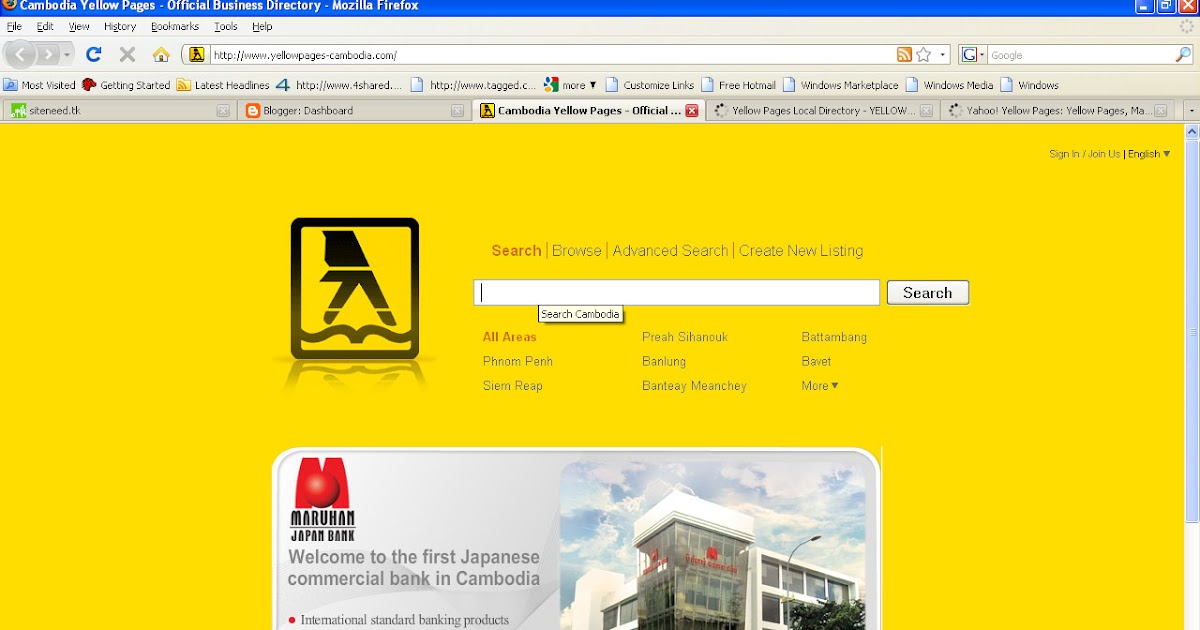Expand the Google 'more' bookmark folder

pyautogui.click(x=570, y=85)
